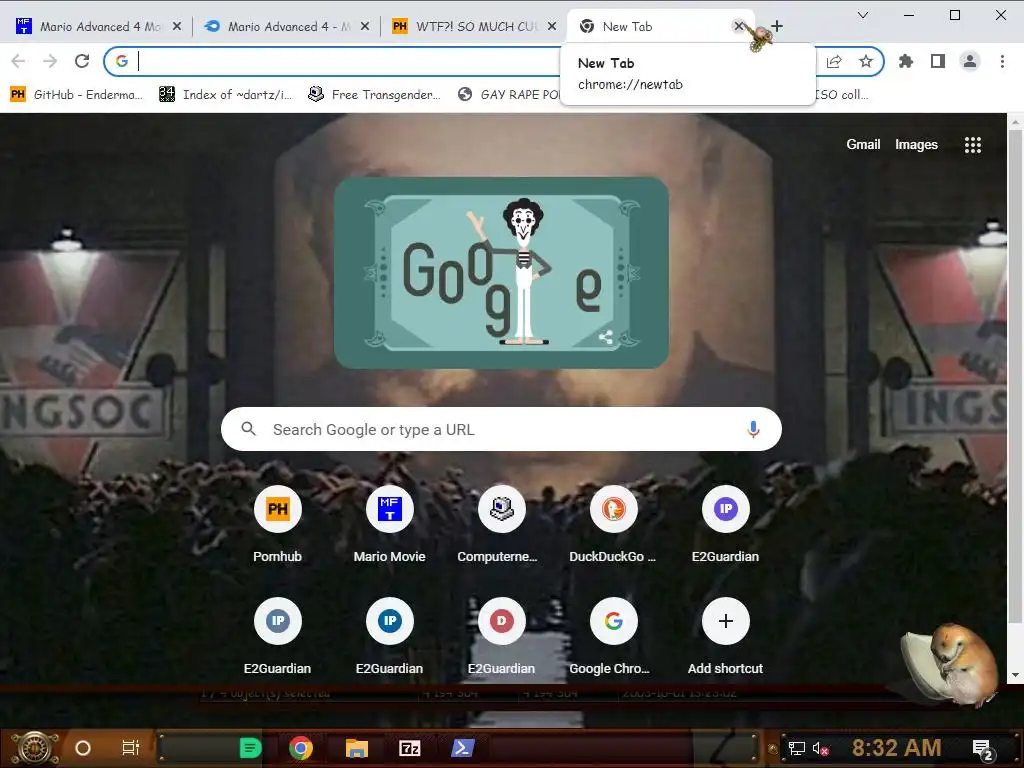Click the doodle share icon
Image resolution: width=1024 pixels, height=768 pixels.
point(605,337)
